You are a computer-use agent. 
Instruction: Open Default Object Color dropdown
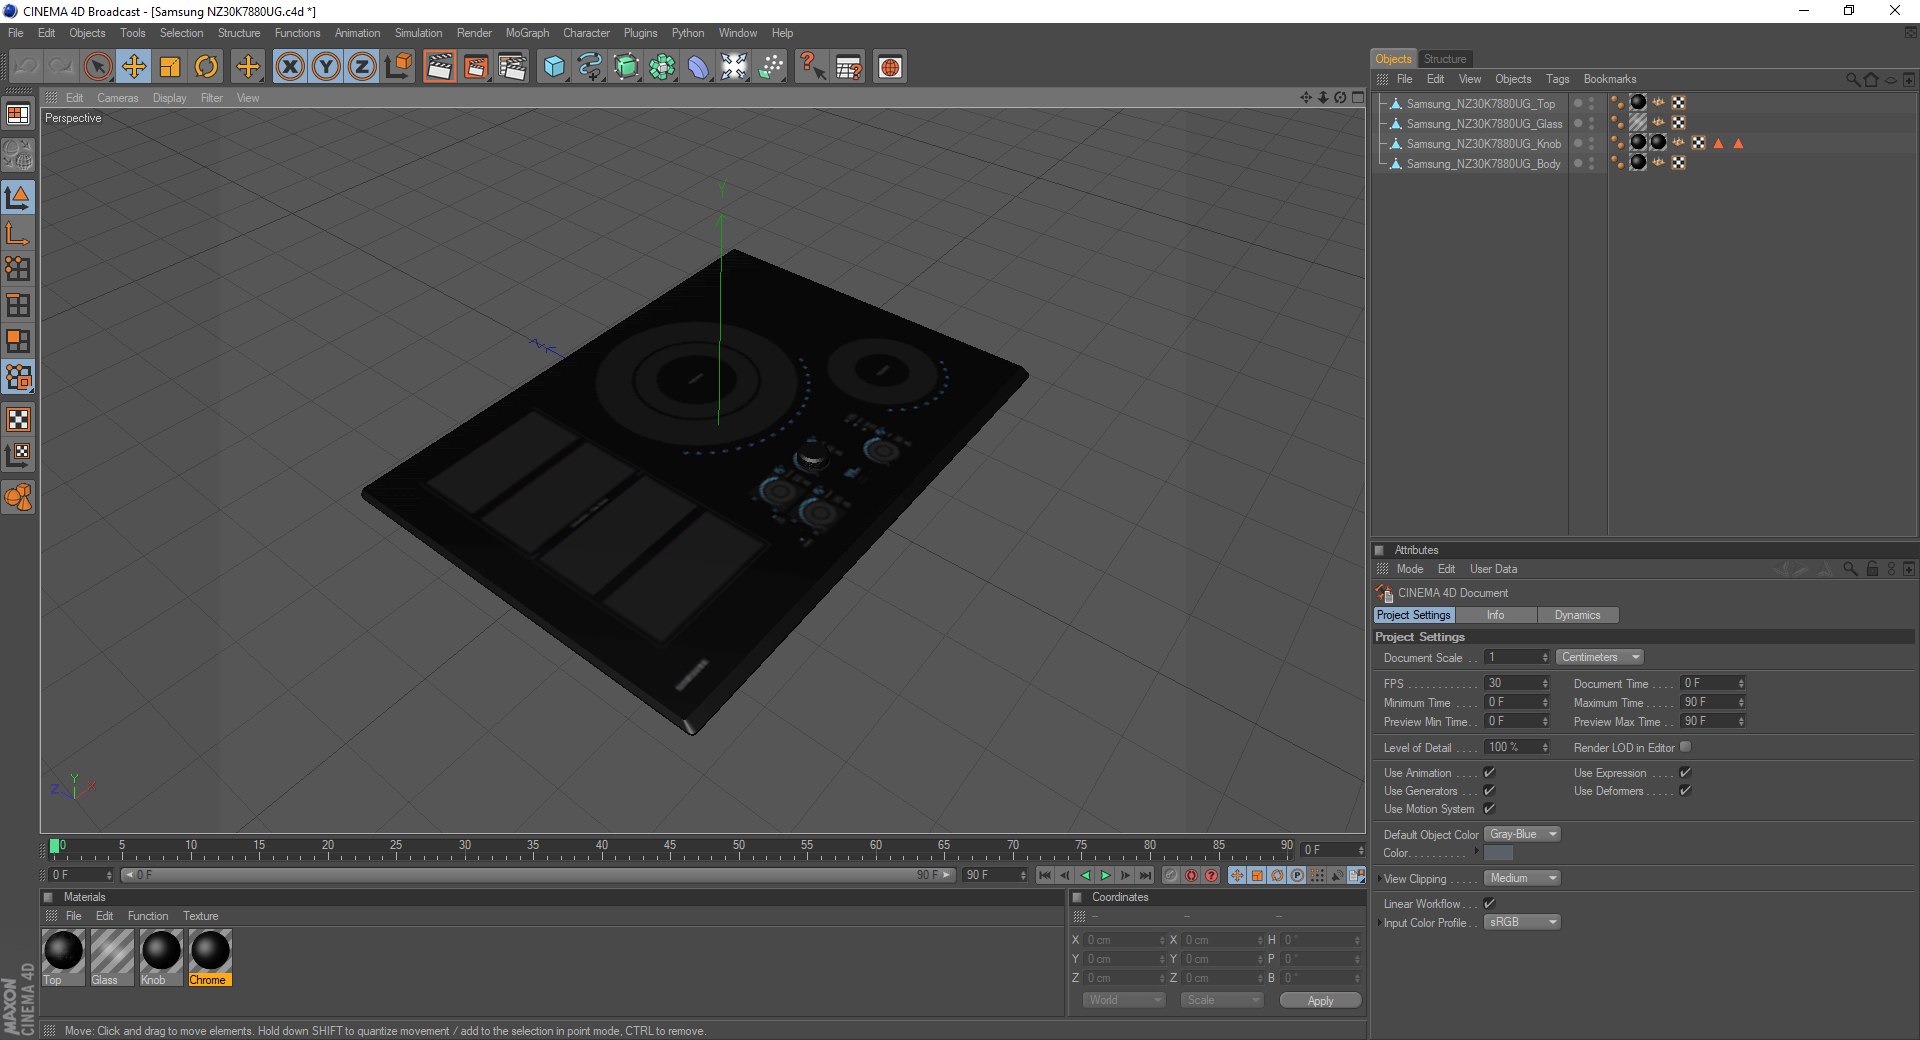click(1522, 834)
